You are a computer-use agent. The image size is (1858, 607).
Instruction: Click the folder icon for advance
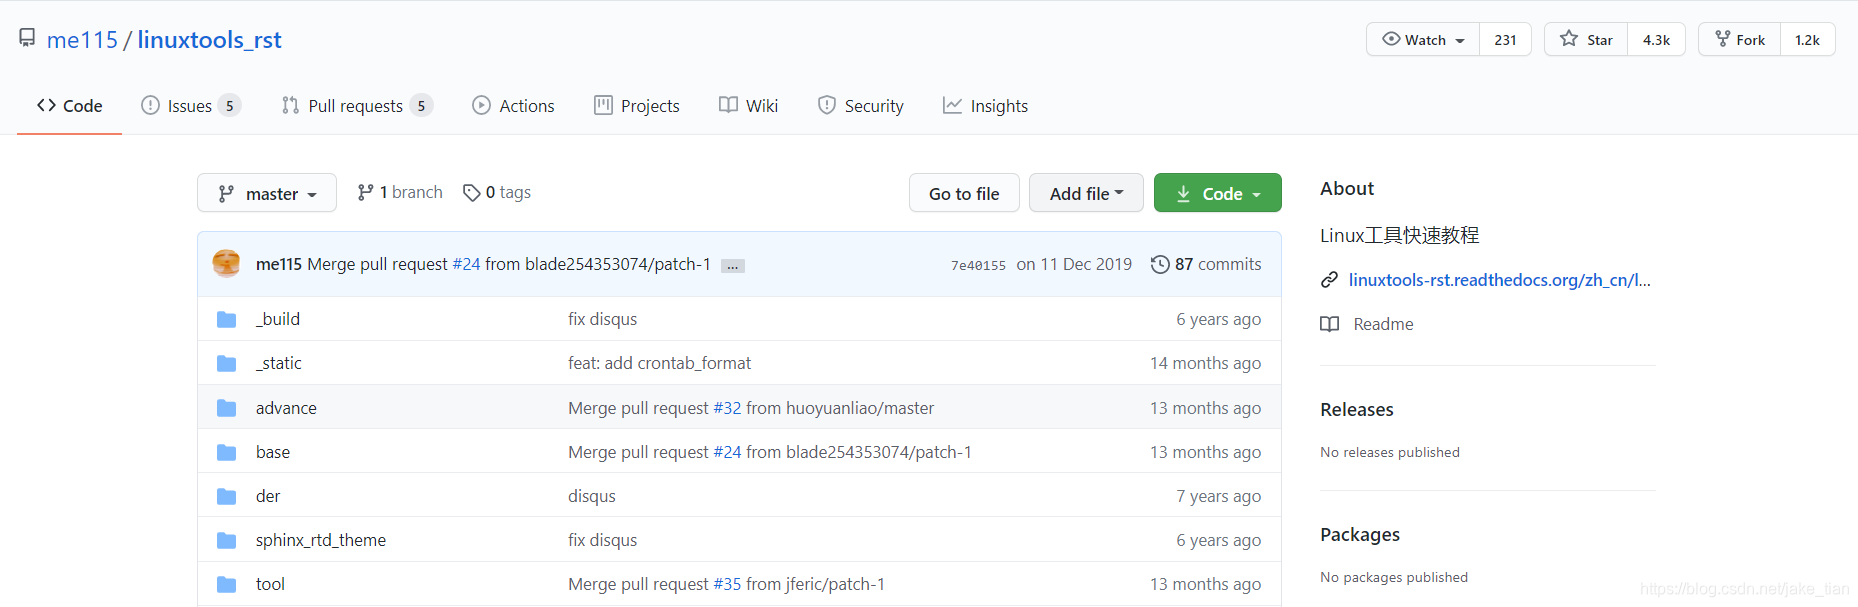tap(227, 408)
